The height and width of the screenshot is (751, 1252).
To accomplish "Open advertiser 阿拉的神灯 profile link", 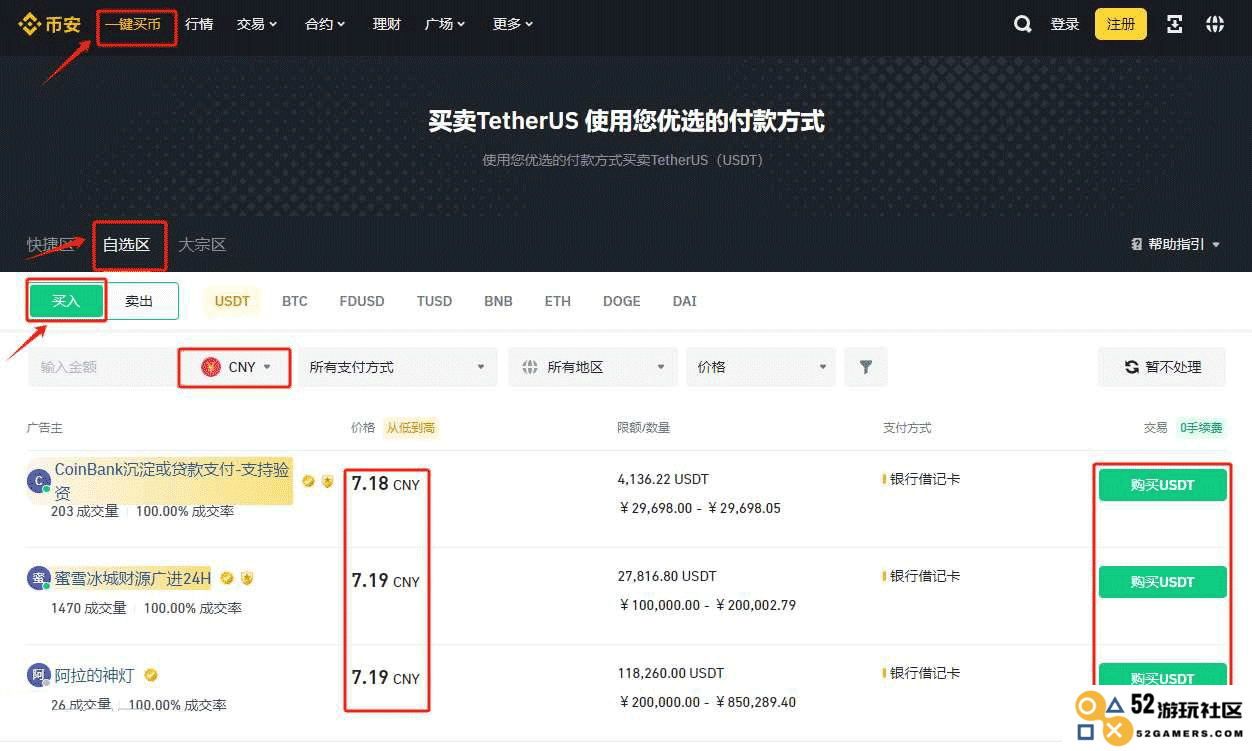I will coord(94,676).
